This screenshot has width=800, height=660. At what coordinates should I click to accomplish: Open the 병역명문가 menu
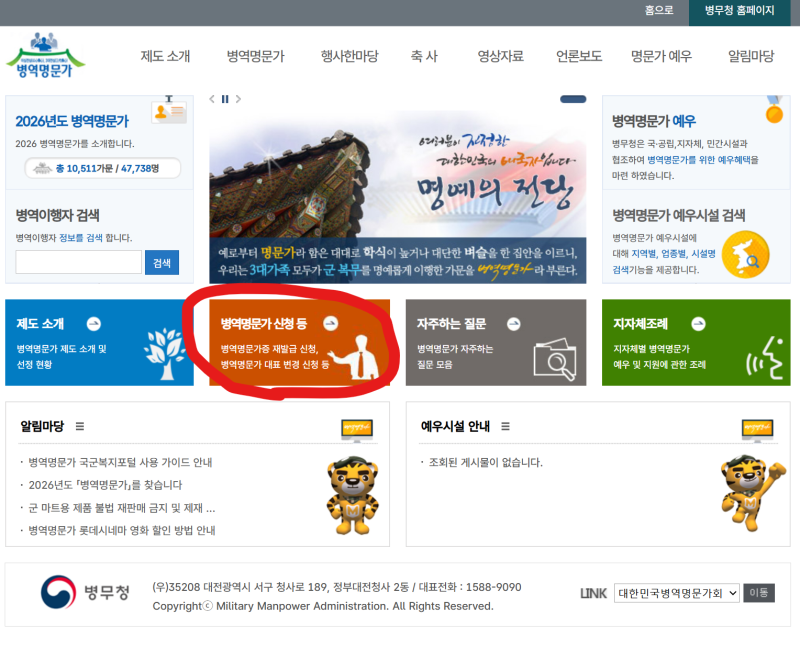(256, 56)
